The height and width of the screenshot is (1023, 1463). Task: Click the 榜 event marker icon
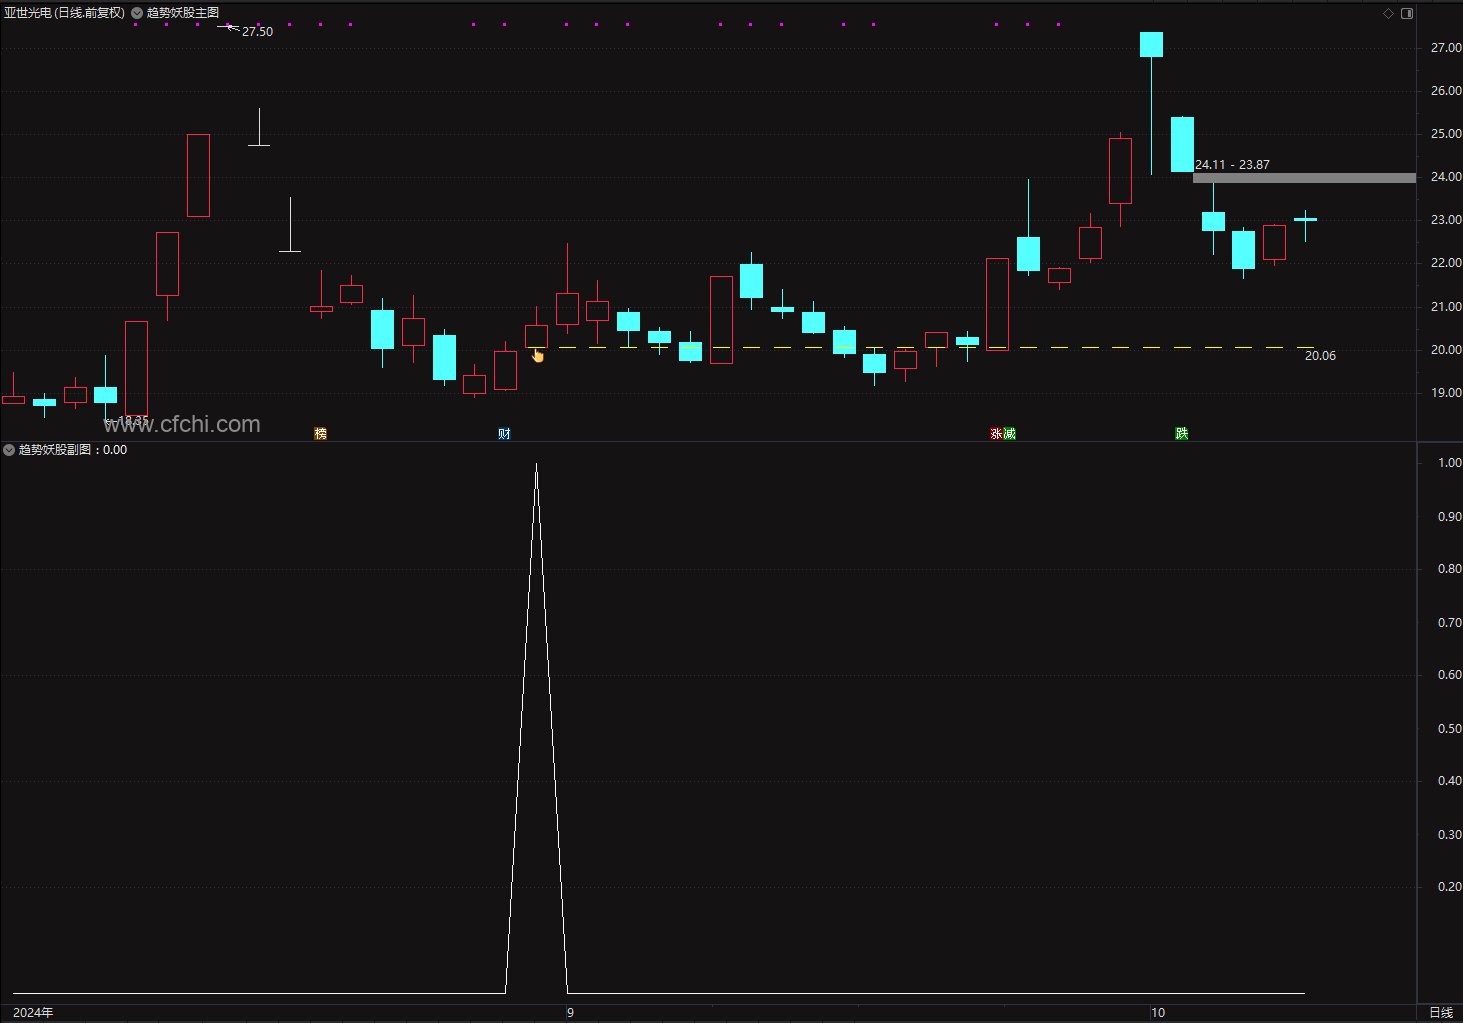tap(320, 433)
